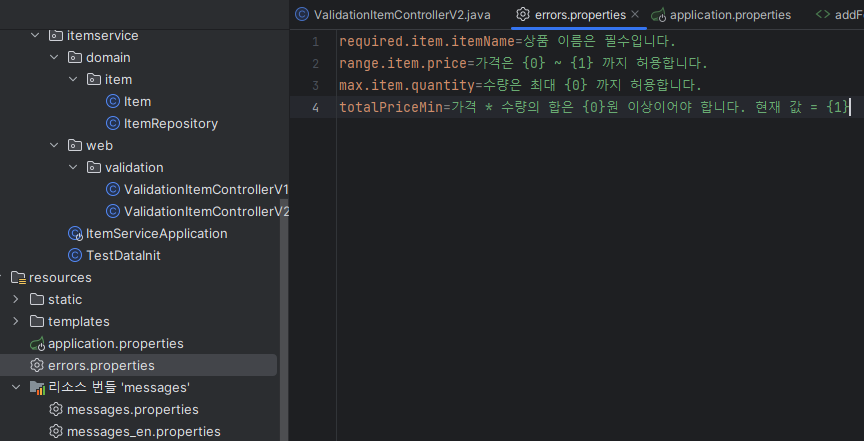Click the ItemRepository class icon

click(112, 123)
